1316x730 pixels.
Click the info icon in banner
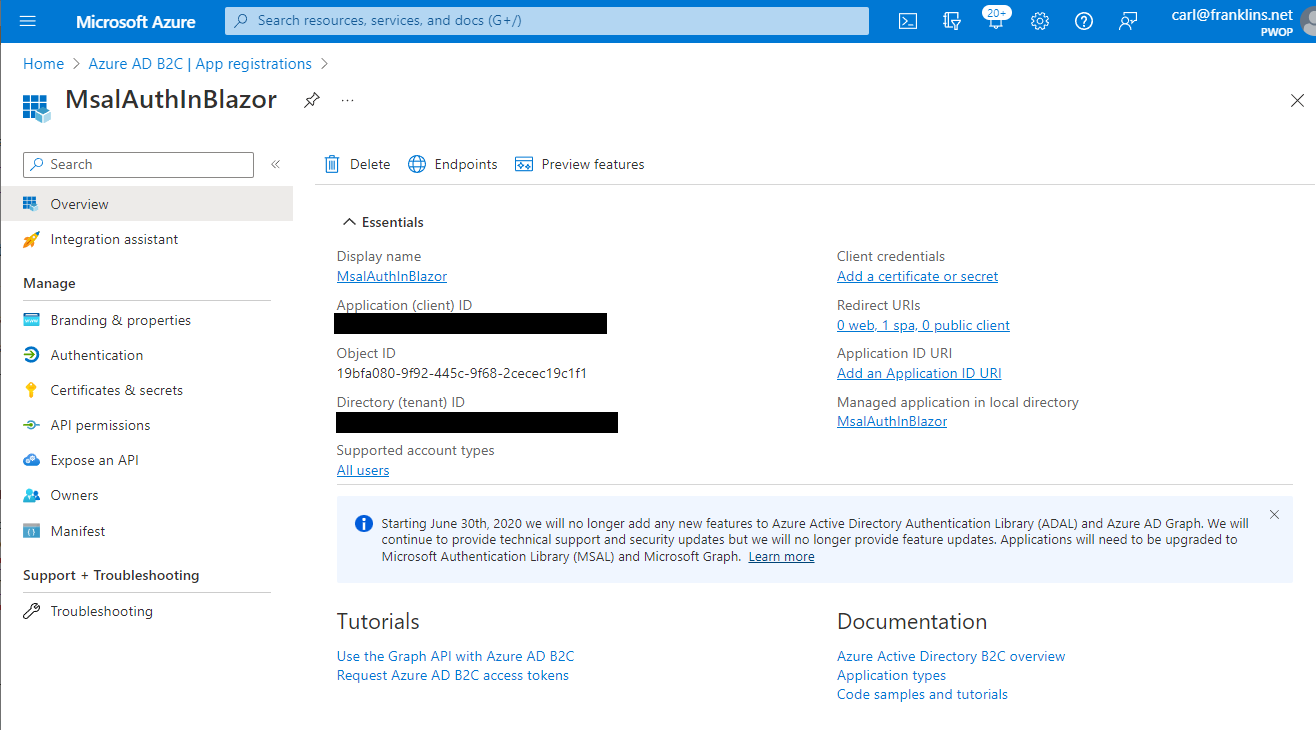pyautogui.click(x=363, y=524)
